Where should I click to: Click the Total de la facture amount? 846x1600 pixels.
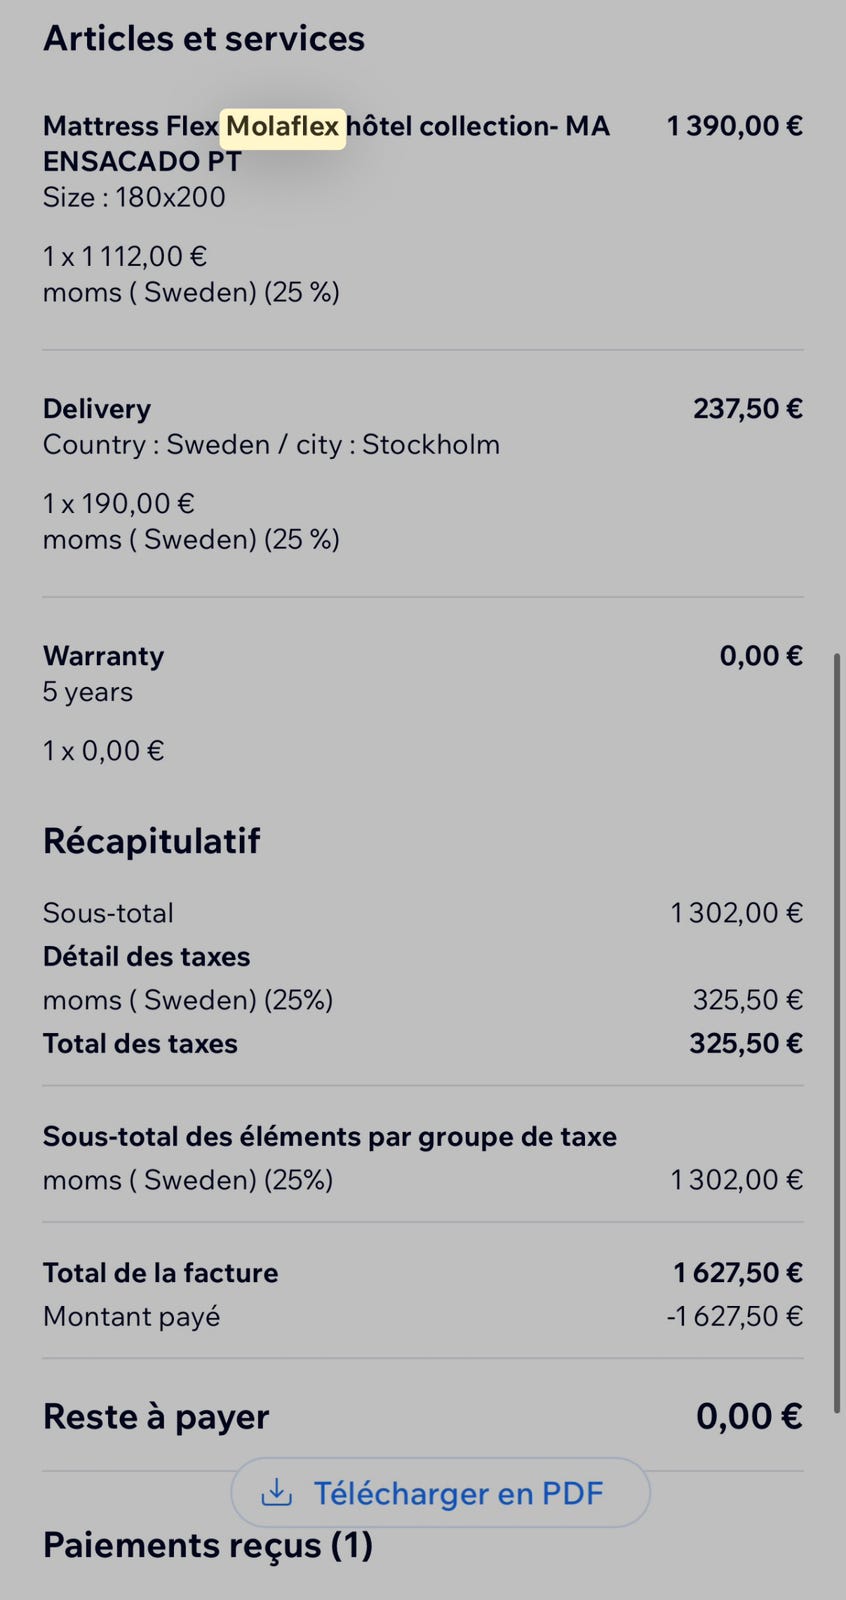pos(737,1273)
